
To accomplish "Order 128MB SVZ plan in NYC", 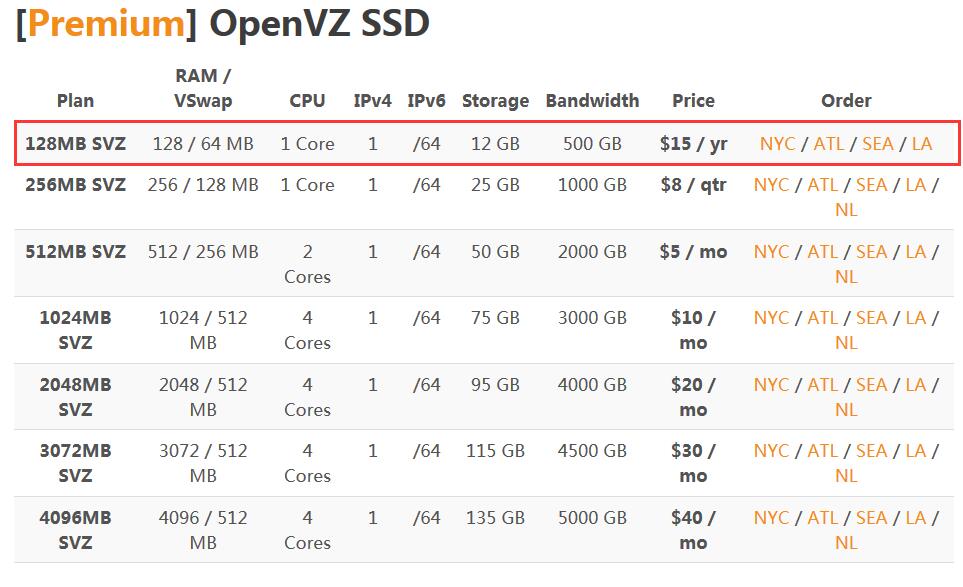I will click(x=778, y=144).
